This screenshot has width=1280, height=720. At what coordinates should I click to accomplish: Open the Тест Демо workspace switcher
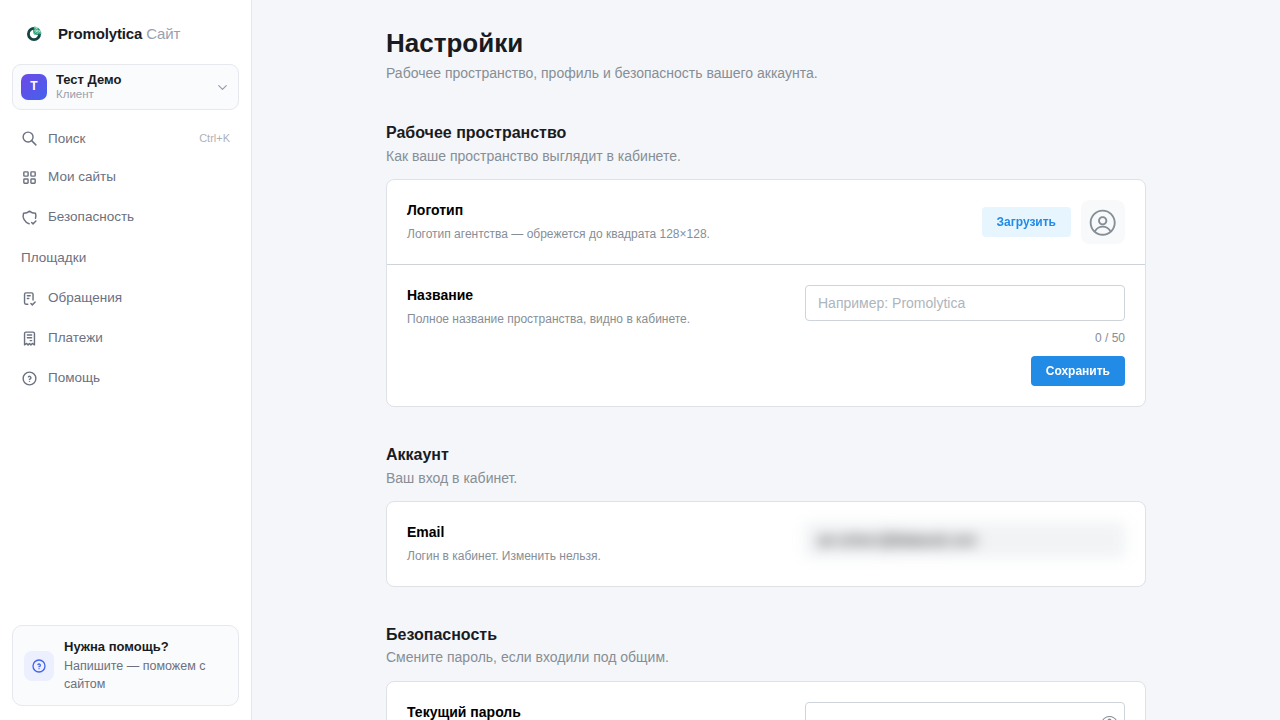[x=125, y=87]
